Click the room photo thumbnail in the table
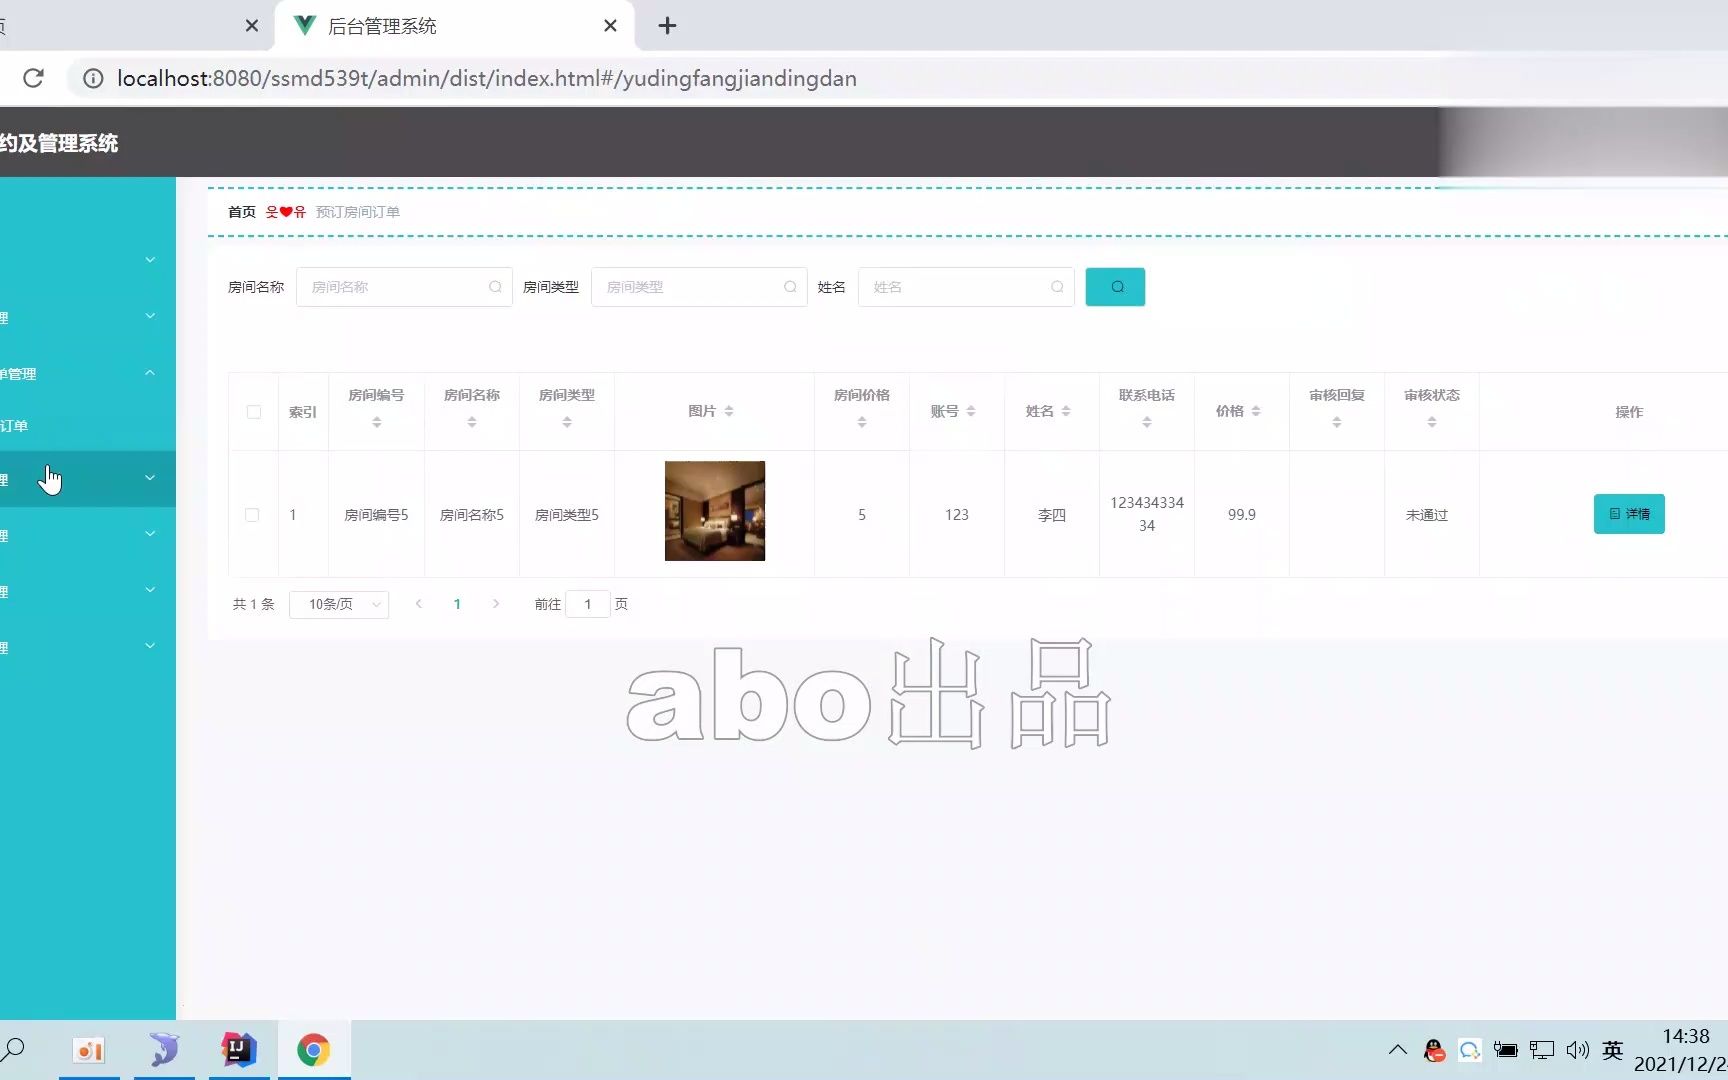1728x1080 pixels. (x=714, y=510)
